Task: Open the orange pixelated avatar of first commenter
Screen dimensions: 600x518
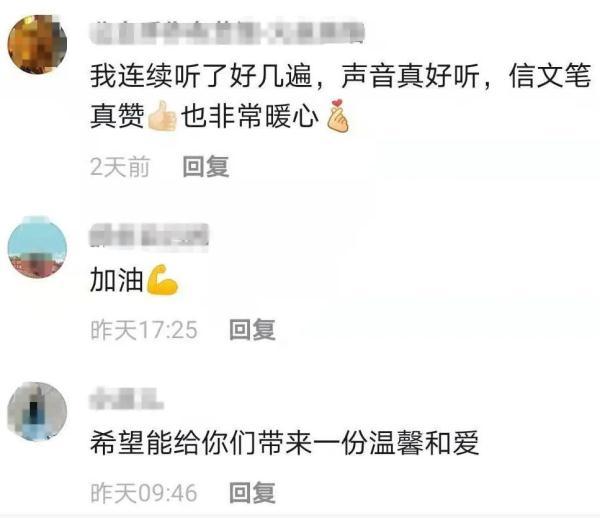Action: tap(37, 44)
